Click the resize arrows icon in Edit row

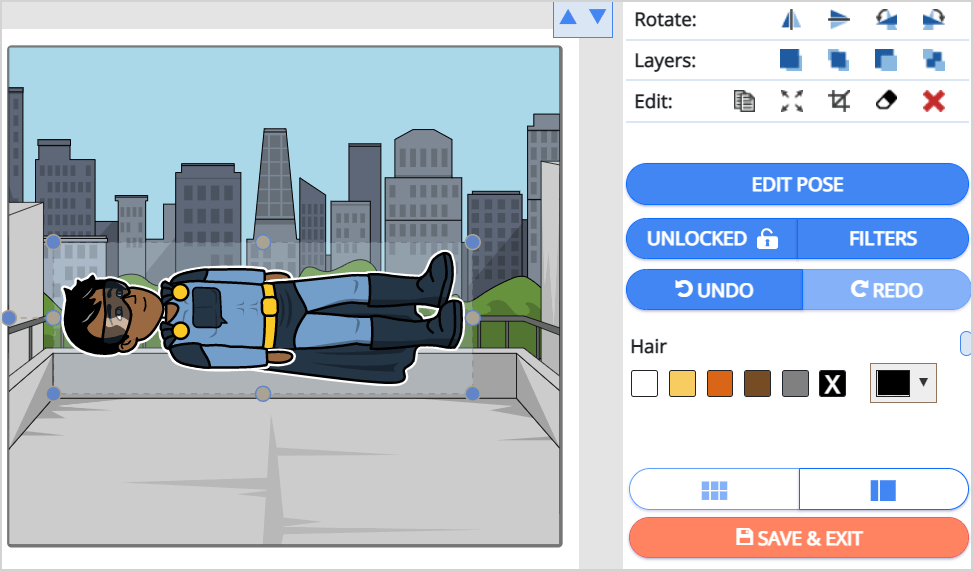pos(791,101)
